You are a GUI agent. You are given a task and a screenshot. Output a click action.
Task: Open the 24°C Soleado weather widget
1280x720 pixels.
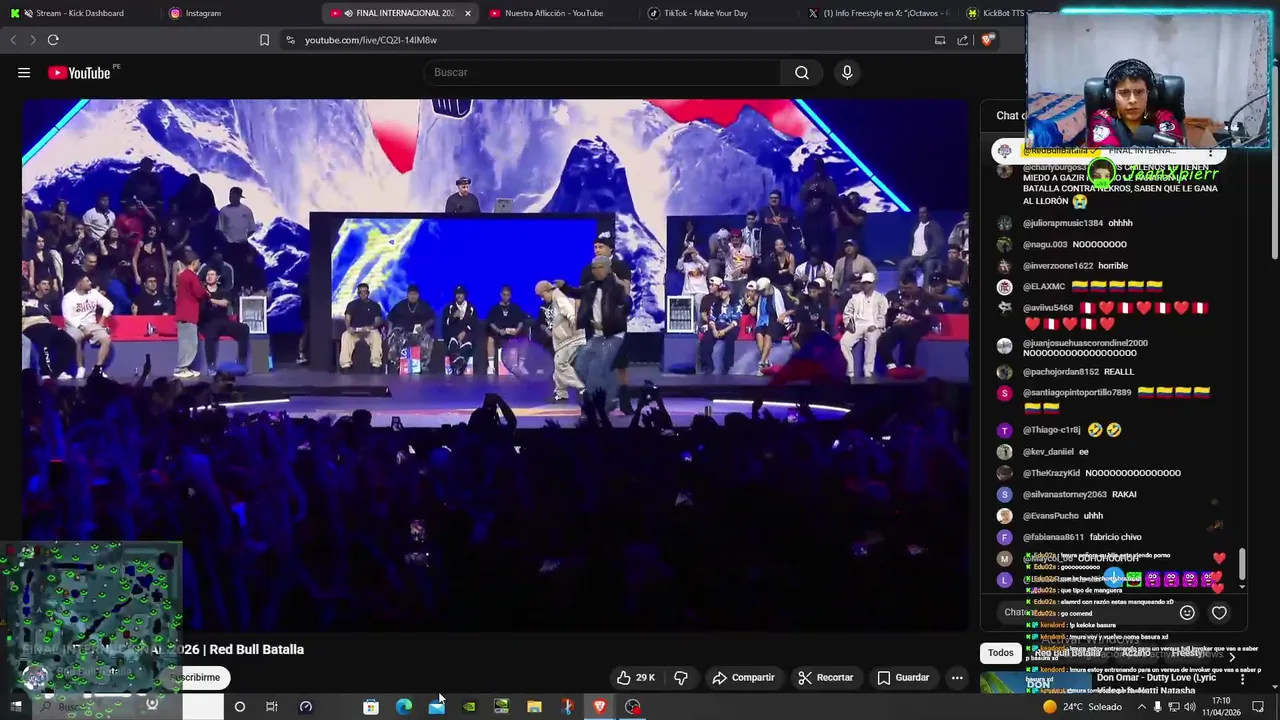(x=1082, y=706)
